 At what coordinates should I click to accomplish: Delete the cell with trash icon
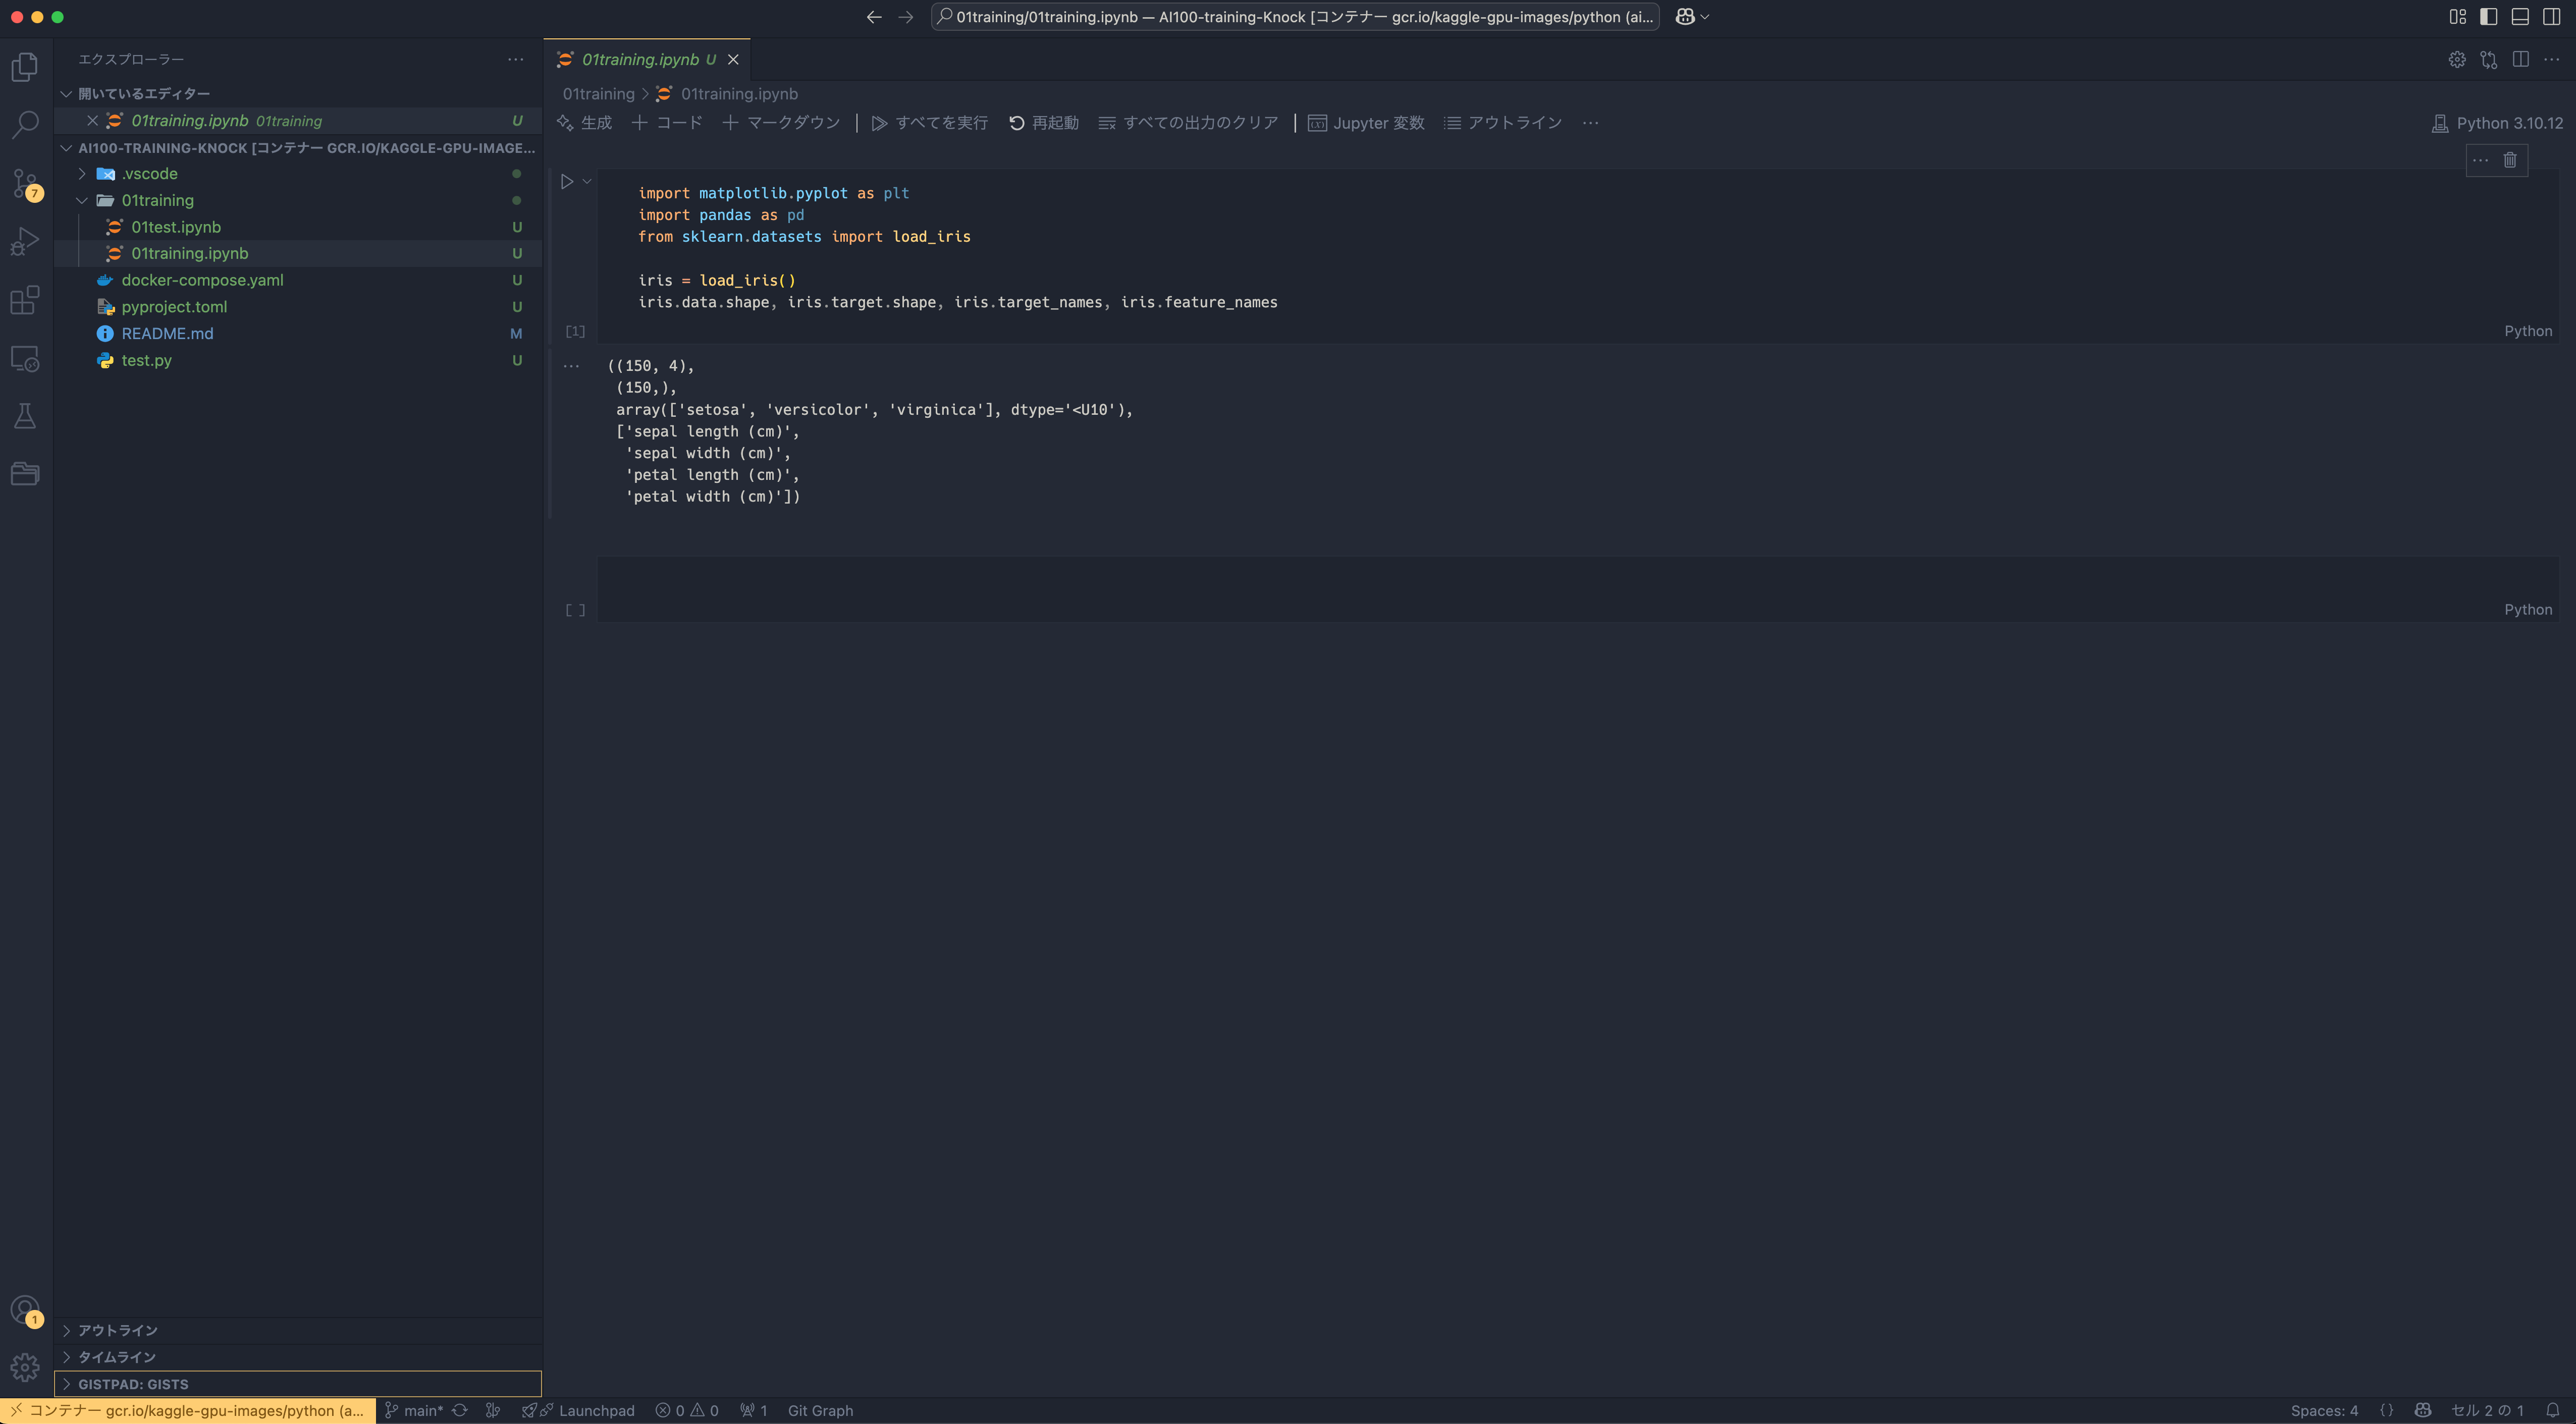(x=2510, y=160)
